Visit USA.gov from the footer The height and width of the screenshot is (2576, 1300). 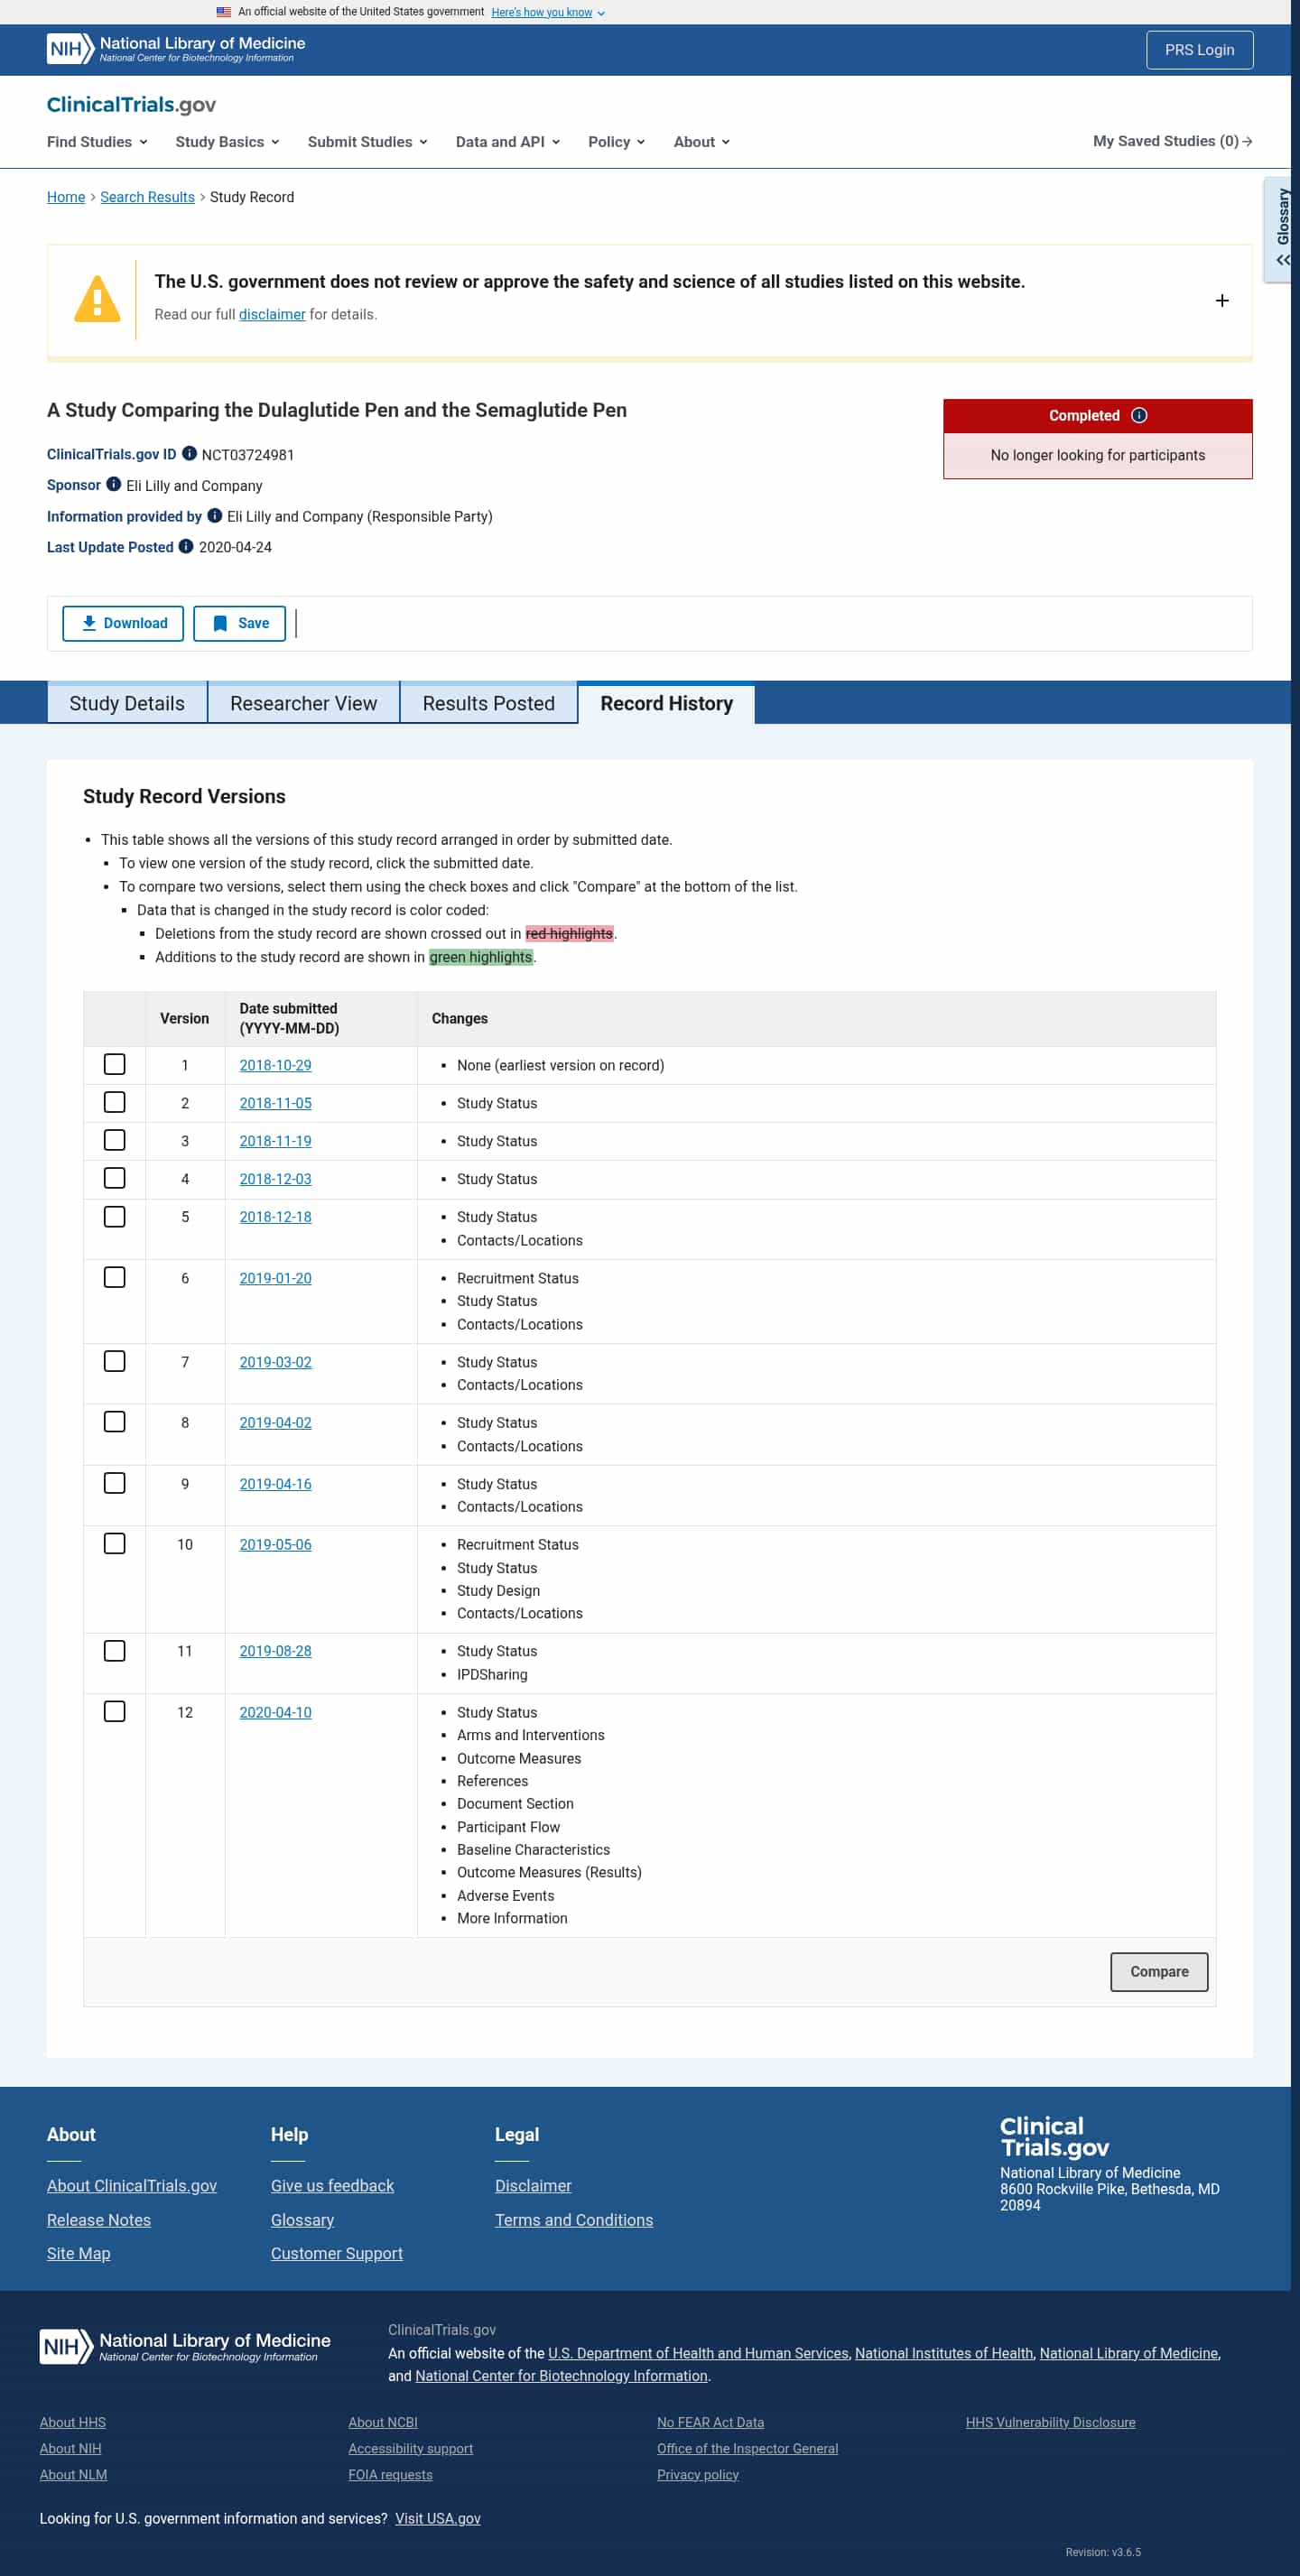point(438,2518)
